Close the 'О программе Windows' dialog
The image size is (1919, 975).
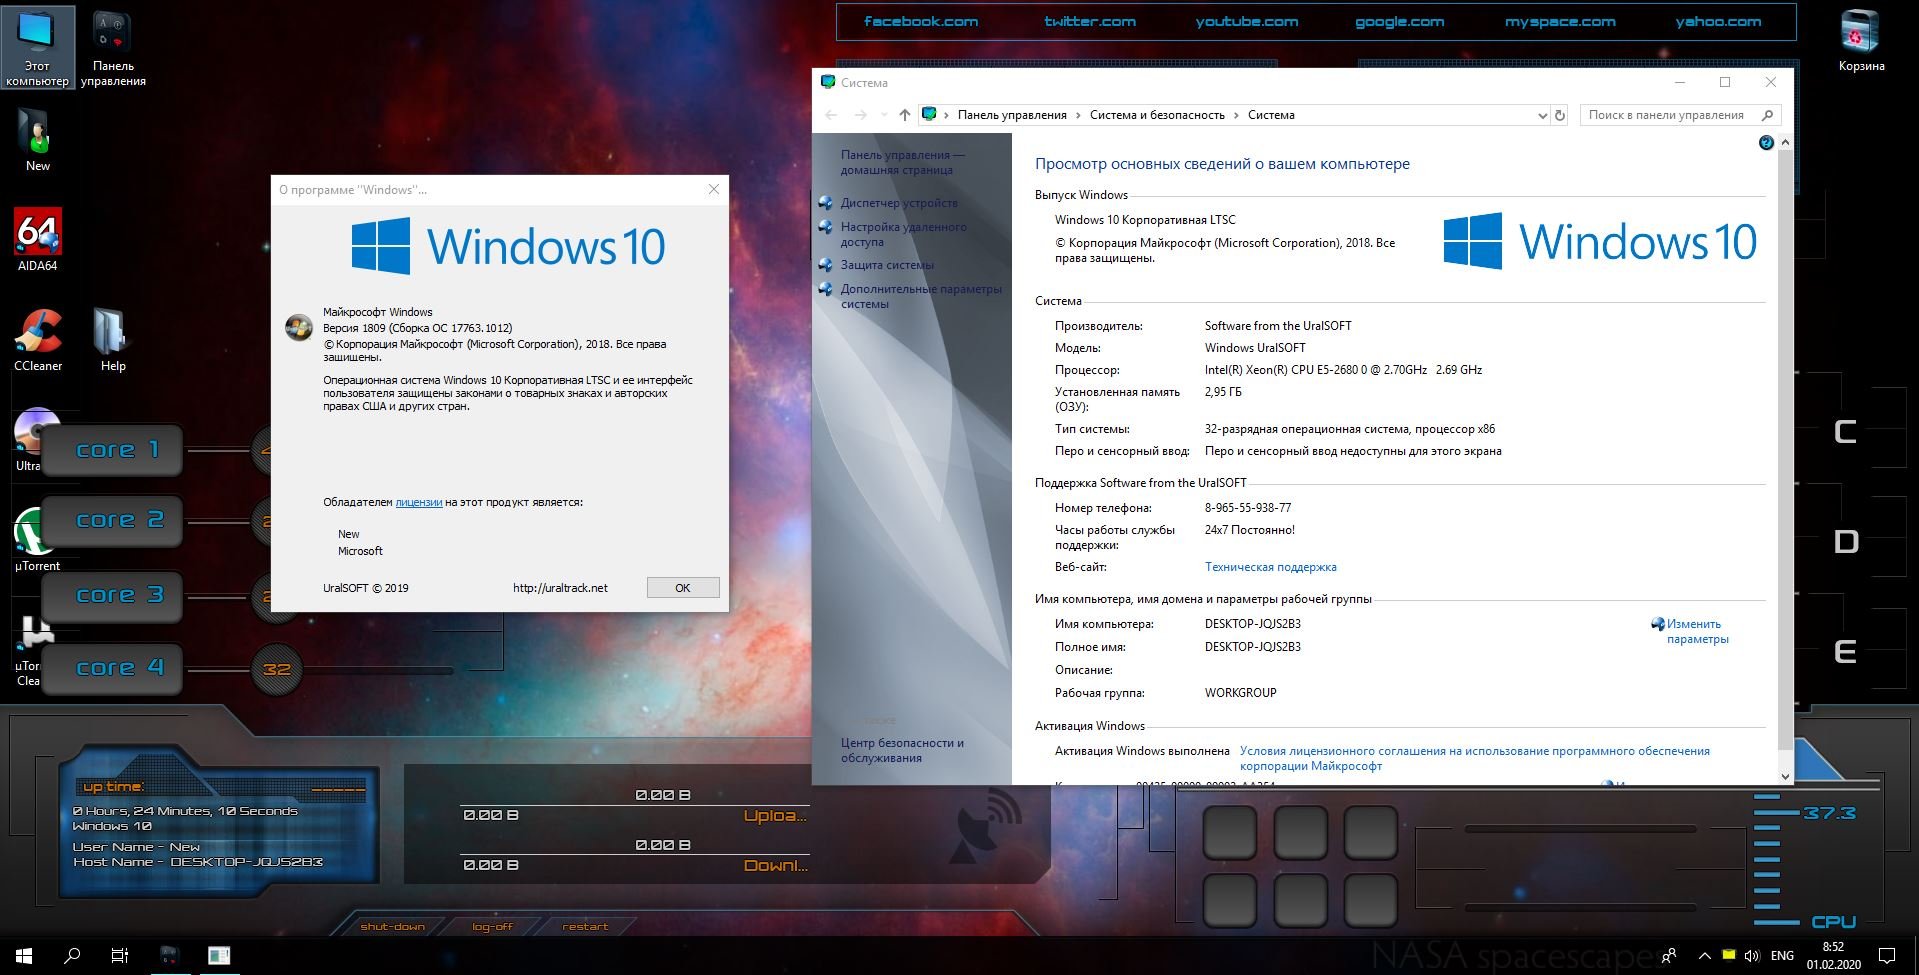(x=713, y=190)
